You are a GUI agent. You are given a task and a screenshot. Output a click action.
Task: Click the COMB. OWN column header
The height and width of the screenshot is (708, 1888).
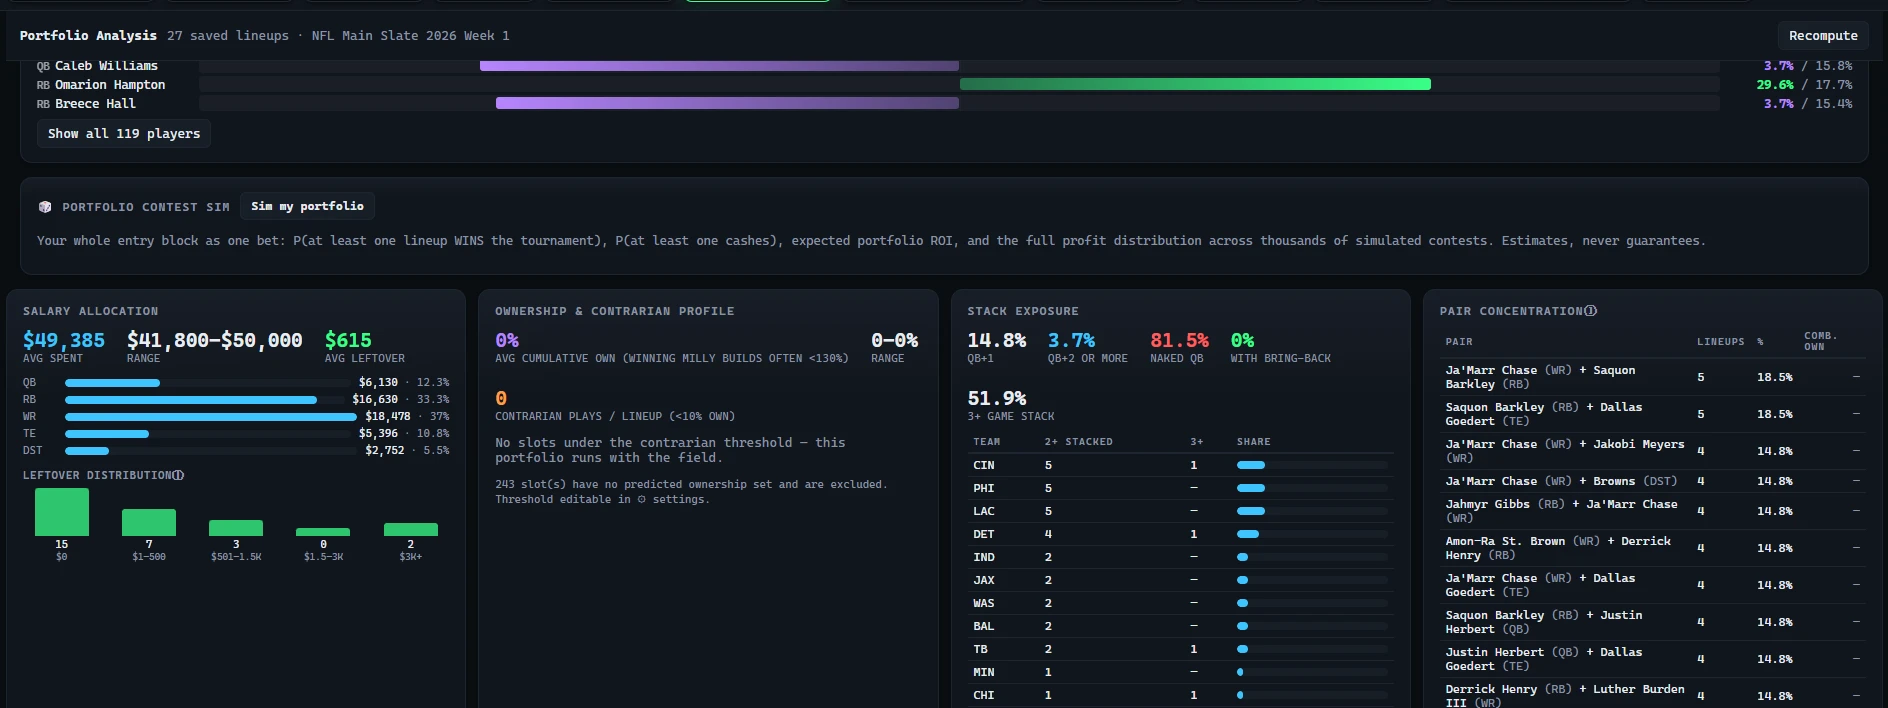click(1821, 341)
